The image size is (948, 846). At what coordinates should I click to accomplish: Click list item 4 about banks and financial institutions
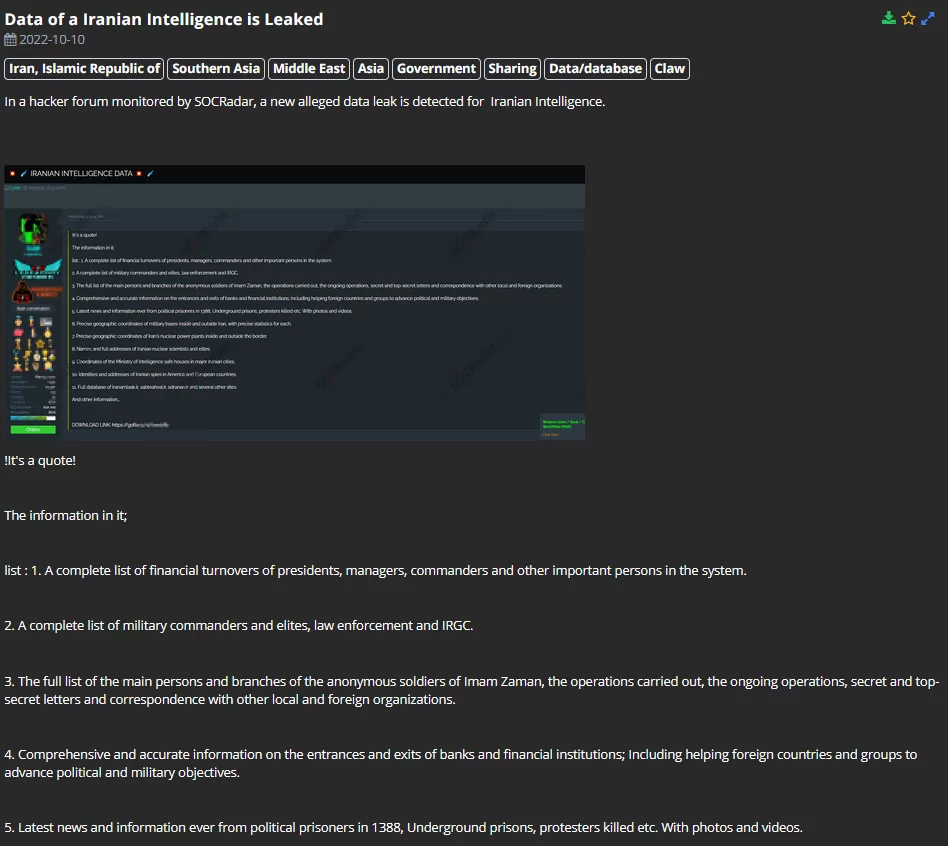[461, 764]
